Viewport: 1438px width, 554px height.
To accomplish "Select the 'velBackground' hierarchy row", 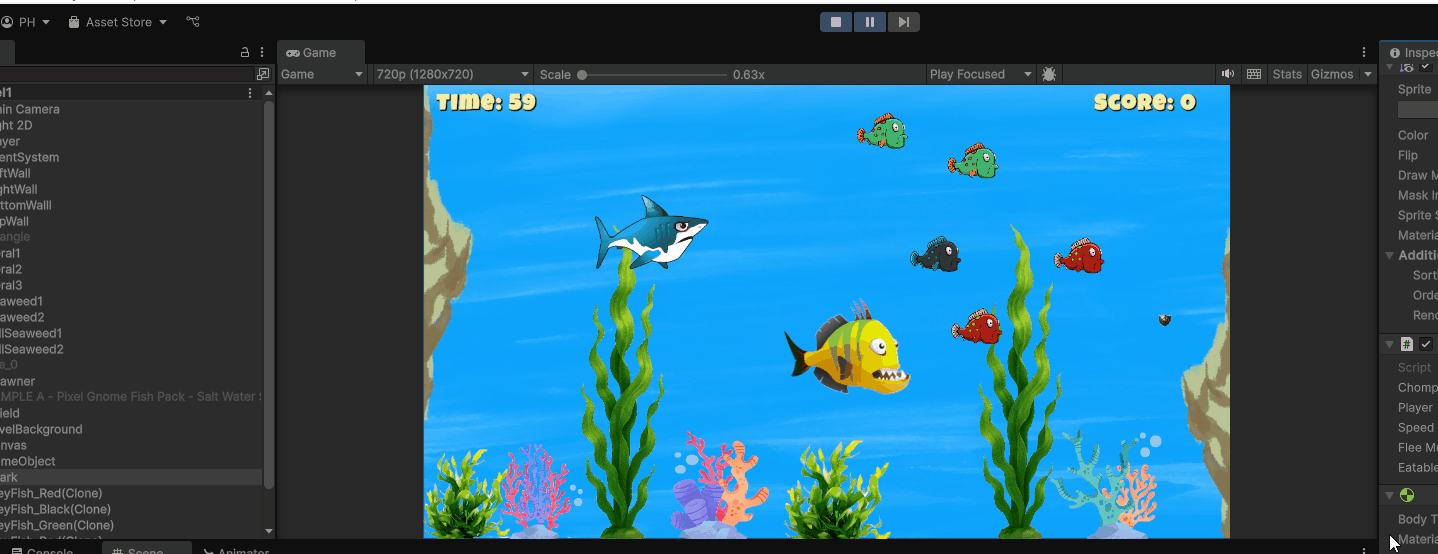I will [131, 429].
